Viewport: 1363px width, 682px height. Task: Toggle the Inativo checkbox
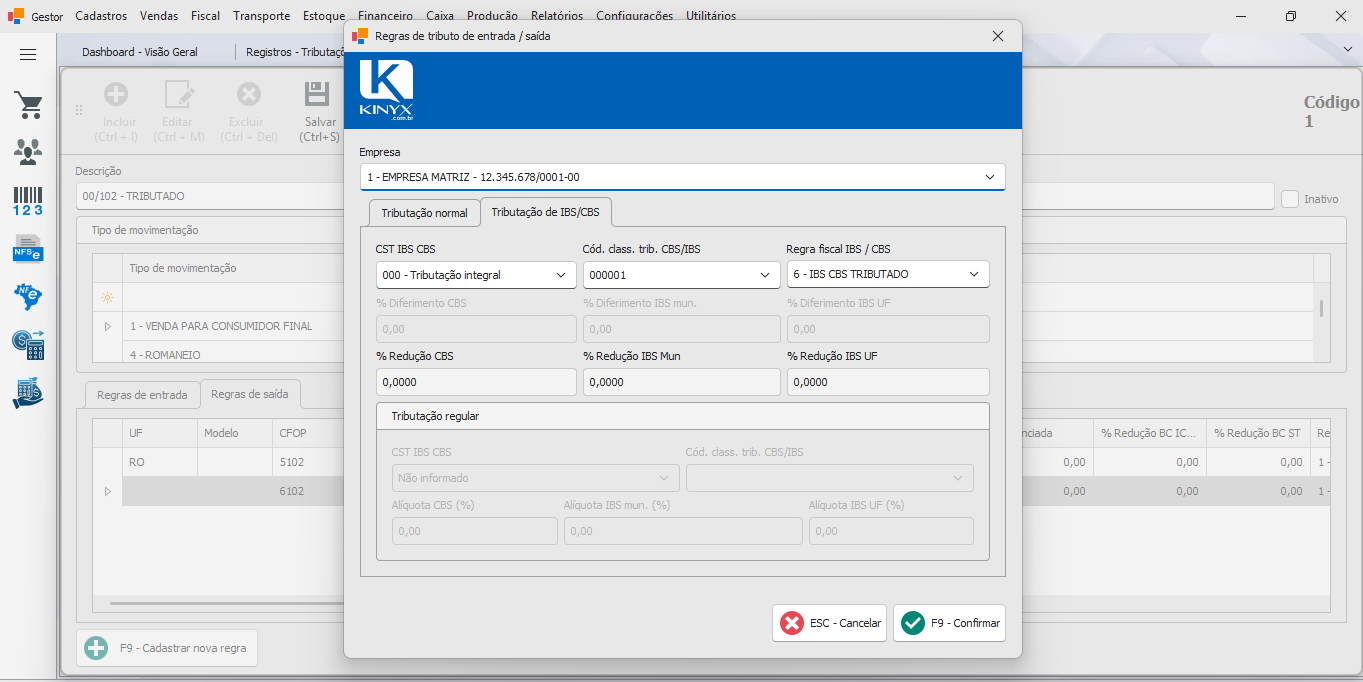1290,199
